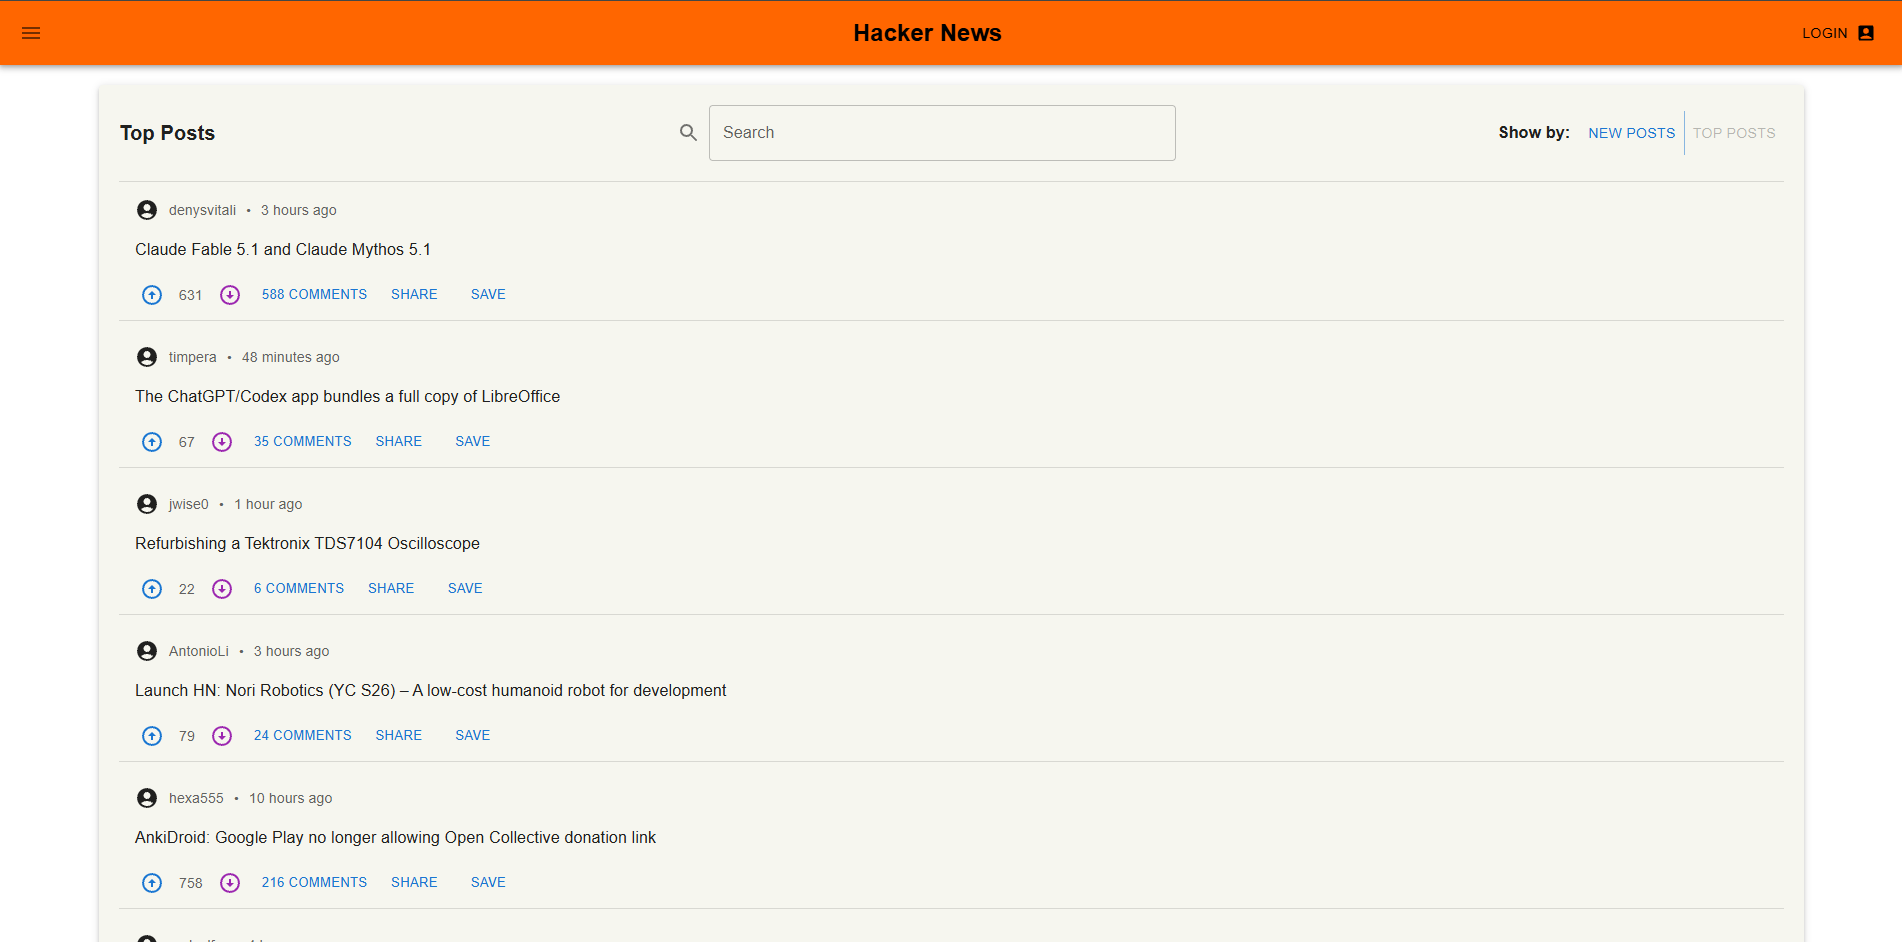The image size is (1902, 942).
Task: Save the Claude Fable 5.1 post
Action: pos(488,295)
